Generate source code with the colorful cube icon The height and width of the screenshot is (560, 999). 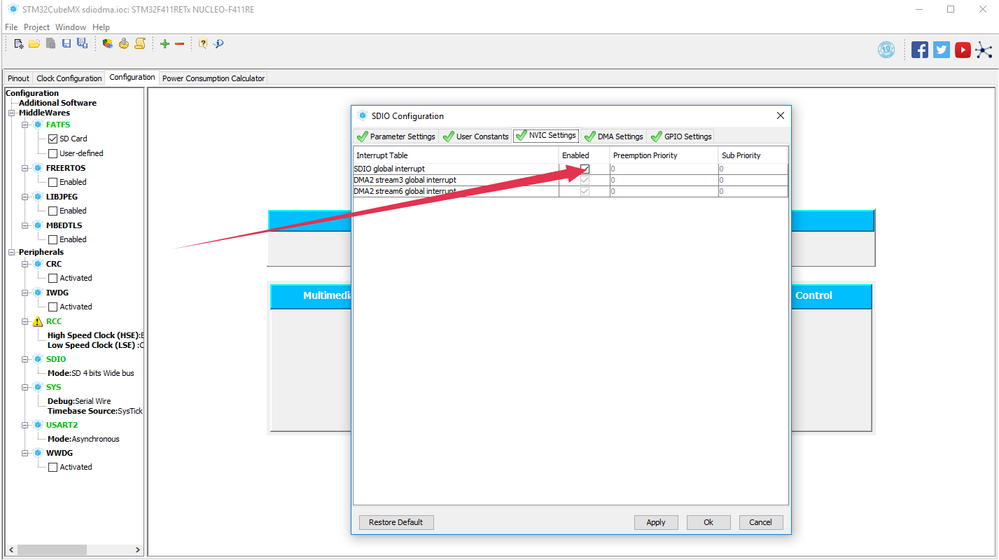click(x=107, y=43)
